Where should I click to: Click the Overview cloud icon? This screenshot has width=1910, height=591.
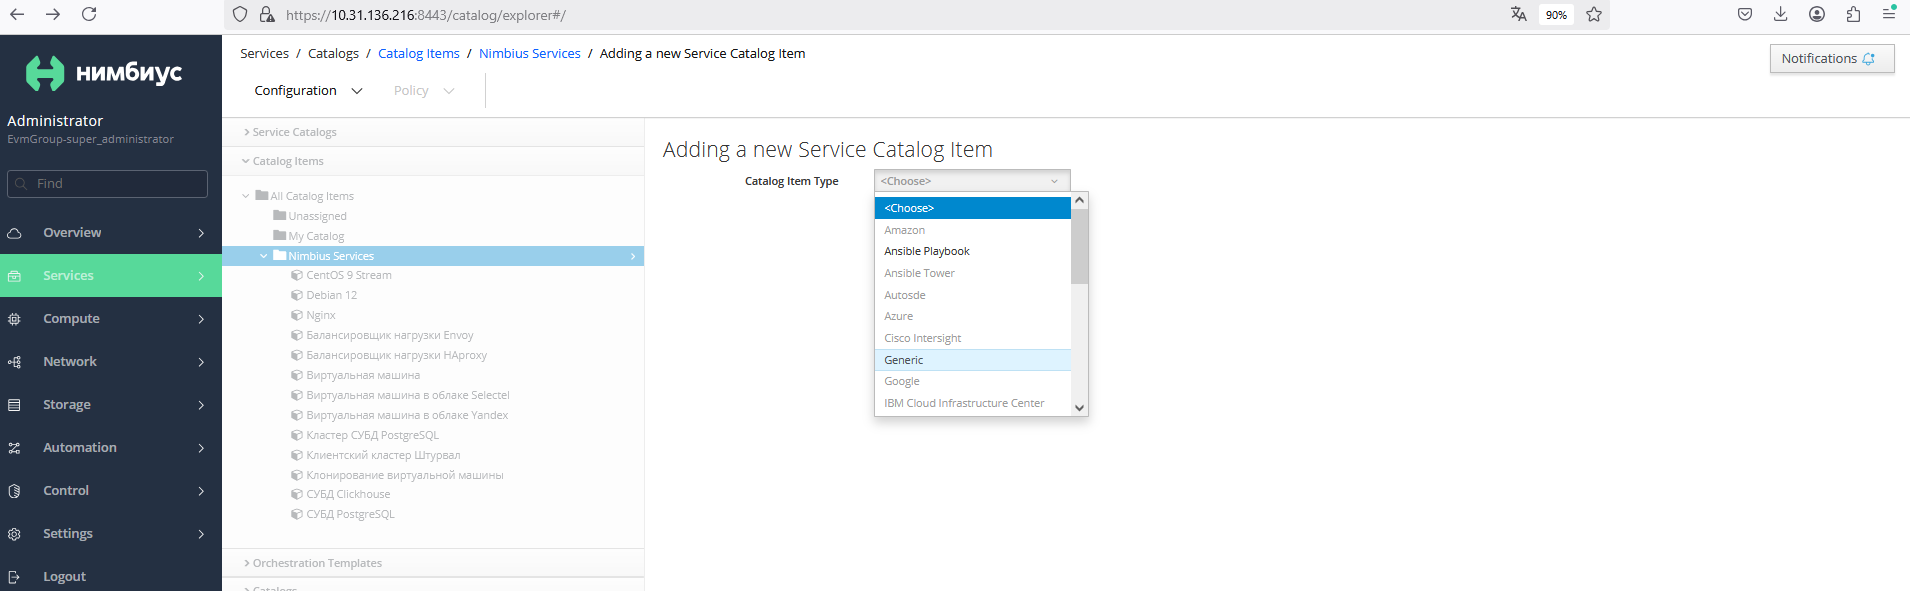[14, 233]
